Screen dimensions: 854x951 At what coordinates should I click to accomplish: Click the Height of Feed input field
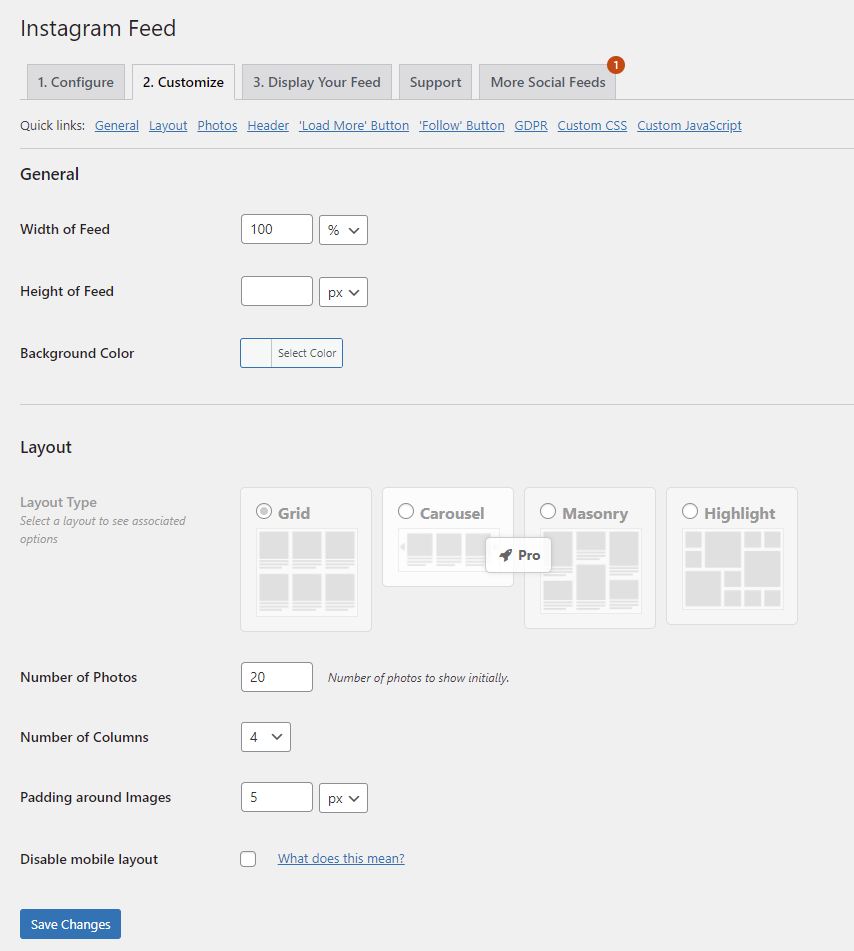coord(277,291)
